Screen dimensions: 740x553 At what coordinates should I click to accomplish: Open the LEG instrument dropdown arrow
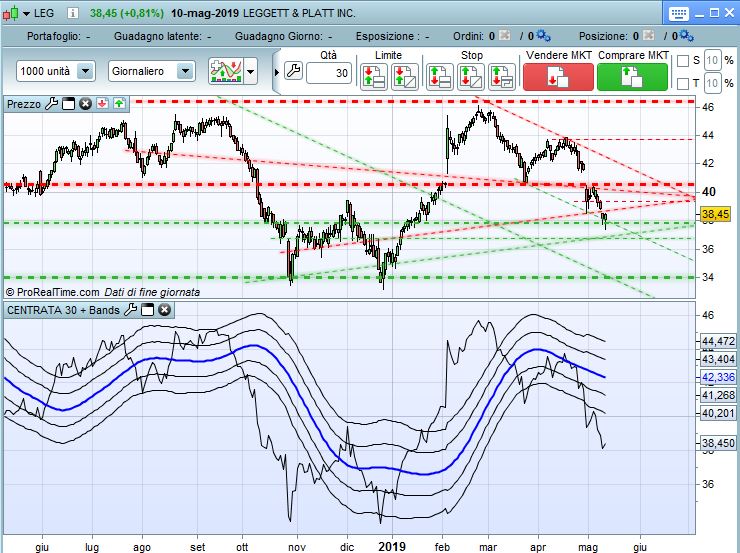point(26,14)
